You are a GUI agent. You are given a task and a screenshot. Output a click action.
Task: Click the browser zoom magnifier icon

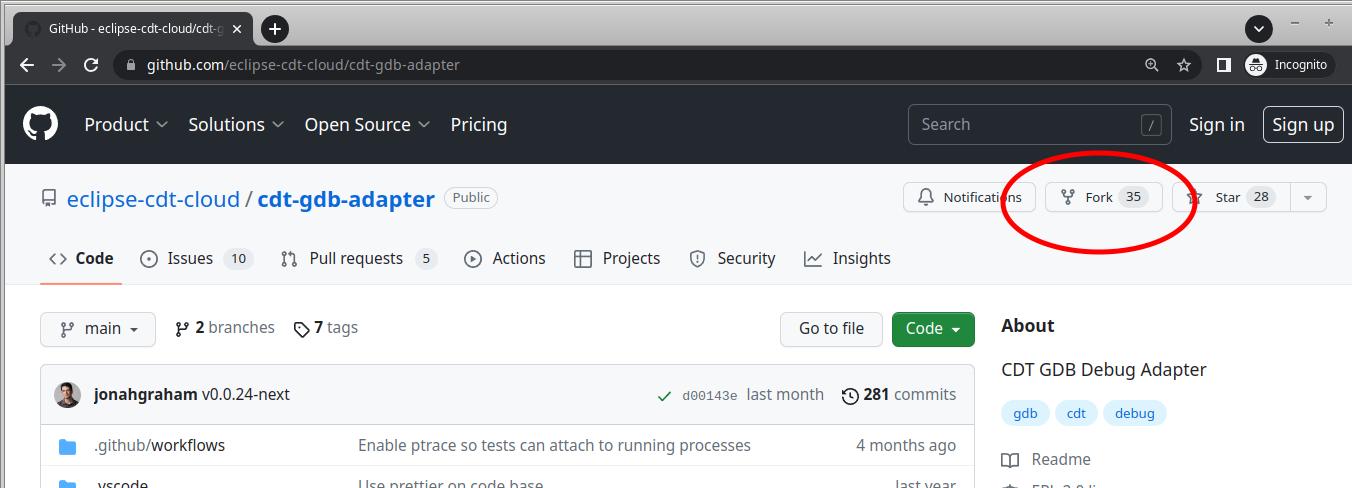pos(1152,65)
